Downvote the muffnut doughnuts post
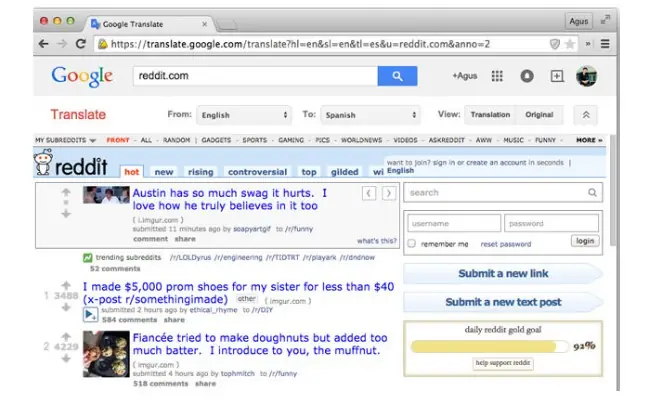Screen dimensions: 653x402 point(66,359)
